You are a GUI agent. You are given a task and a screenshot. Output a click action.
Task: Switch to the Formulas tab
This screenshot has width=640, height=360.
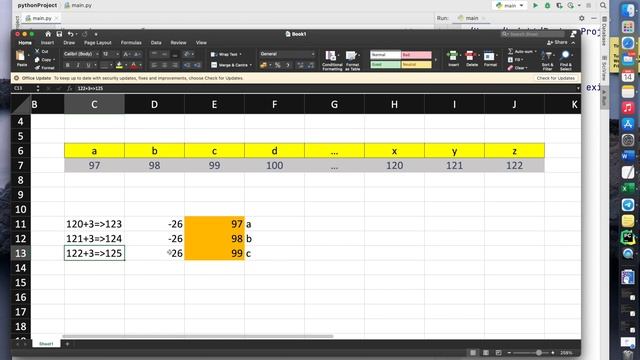pos(131,42)
